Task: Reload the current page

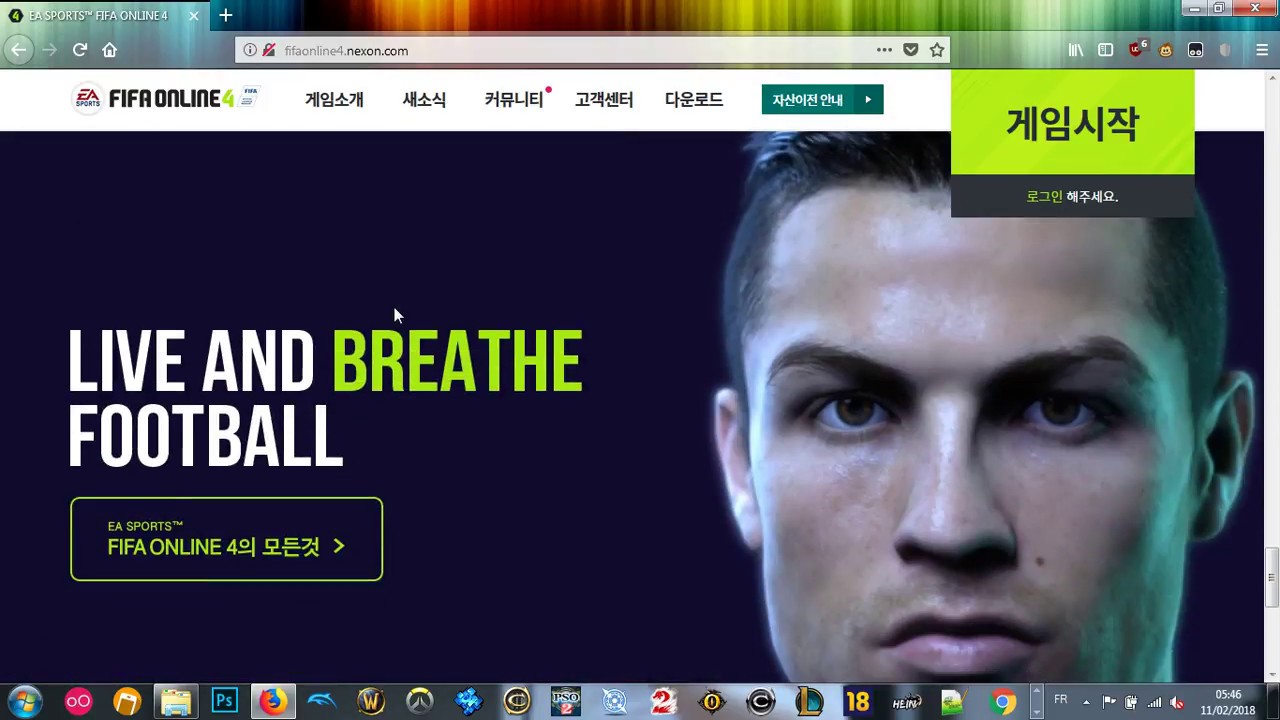Action: 80,50
